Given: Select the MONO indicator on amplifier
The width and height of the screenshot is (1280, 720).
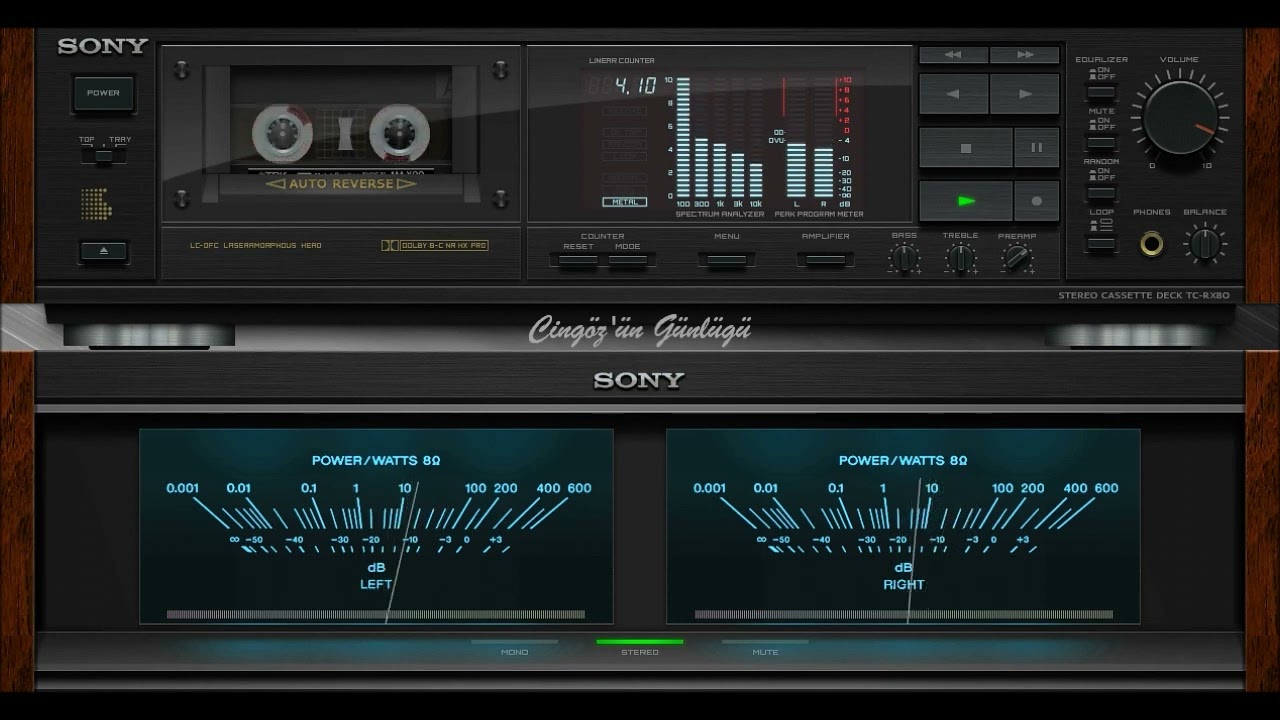Looking at the screenshot, I should tap(515, 647).
